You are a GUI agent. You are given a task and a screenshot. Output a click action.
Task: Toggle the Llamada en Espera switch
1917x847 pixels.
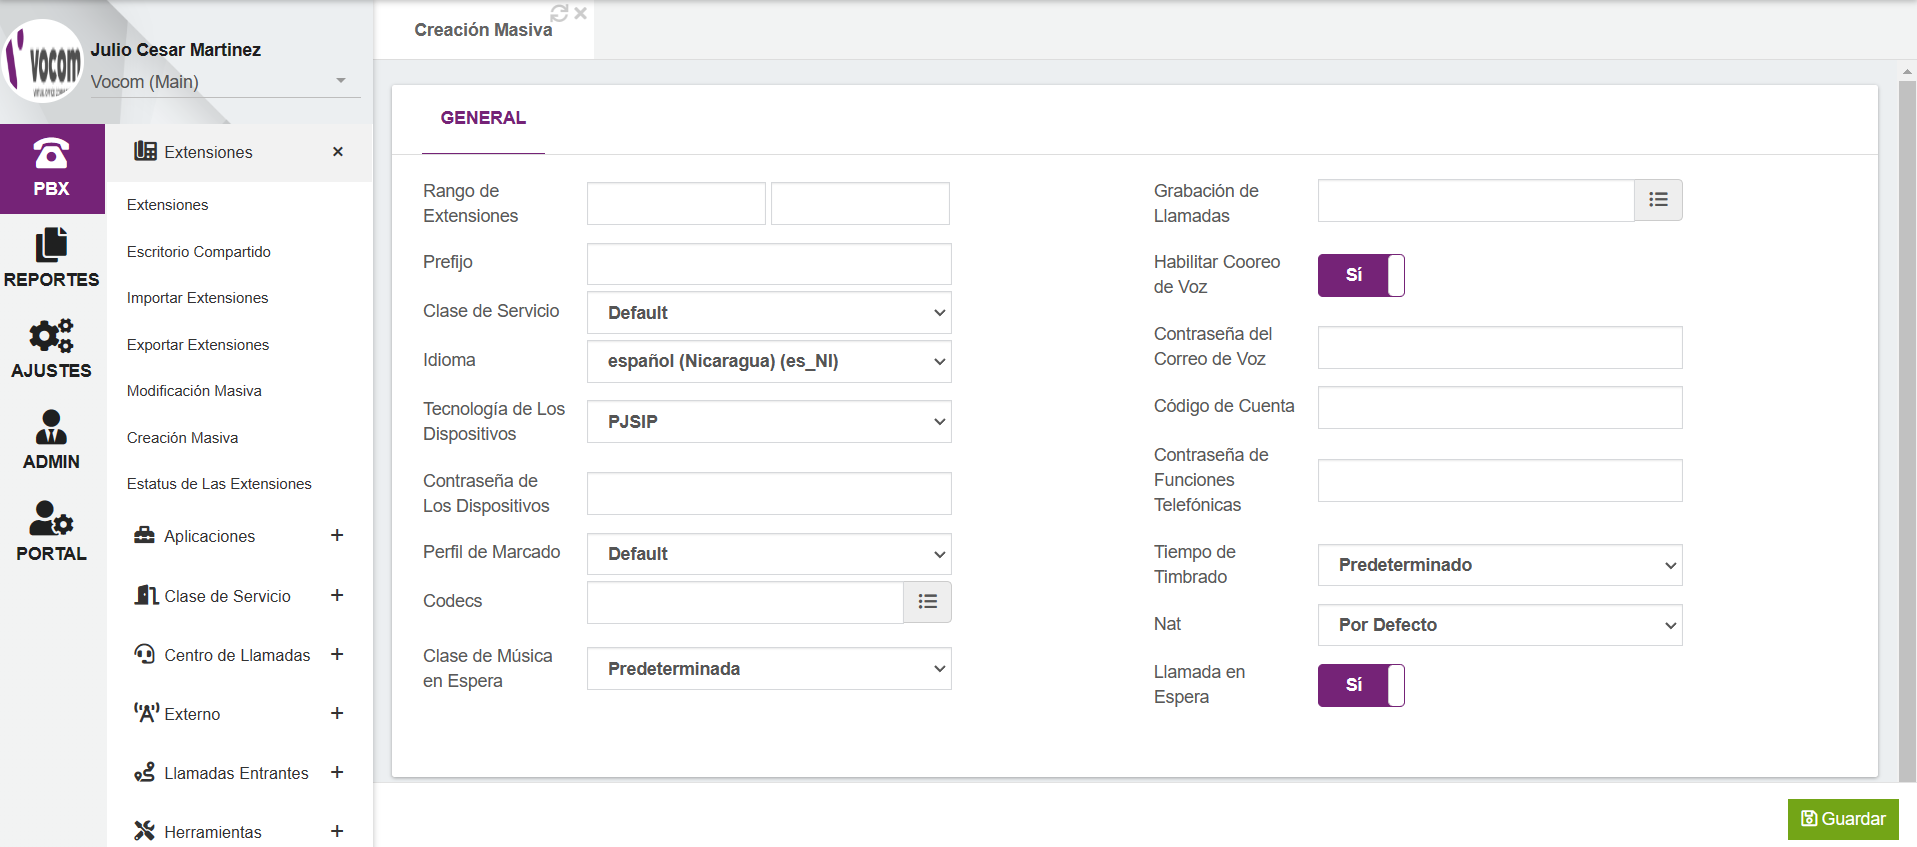tap(1361, 685)
